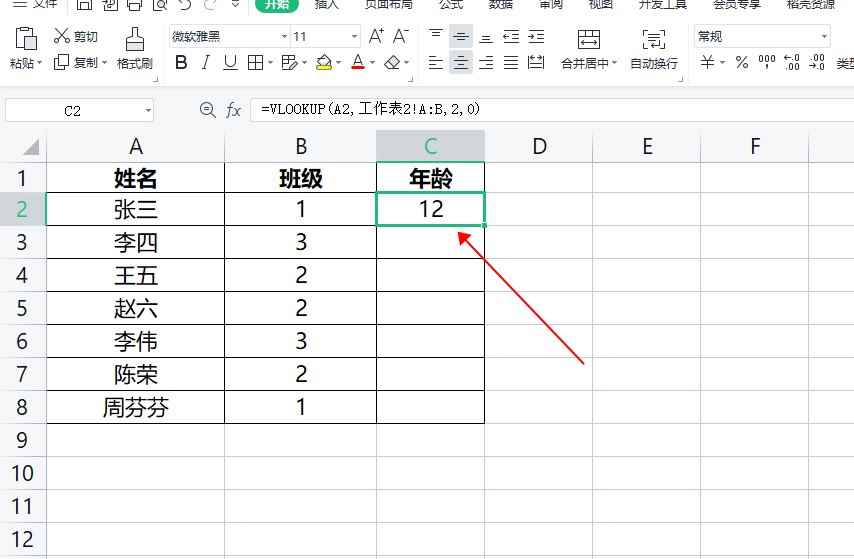Click the fx insert function icon
The image size is (854, 559).
pyautogui.click(x=233, y=111)
